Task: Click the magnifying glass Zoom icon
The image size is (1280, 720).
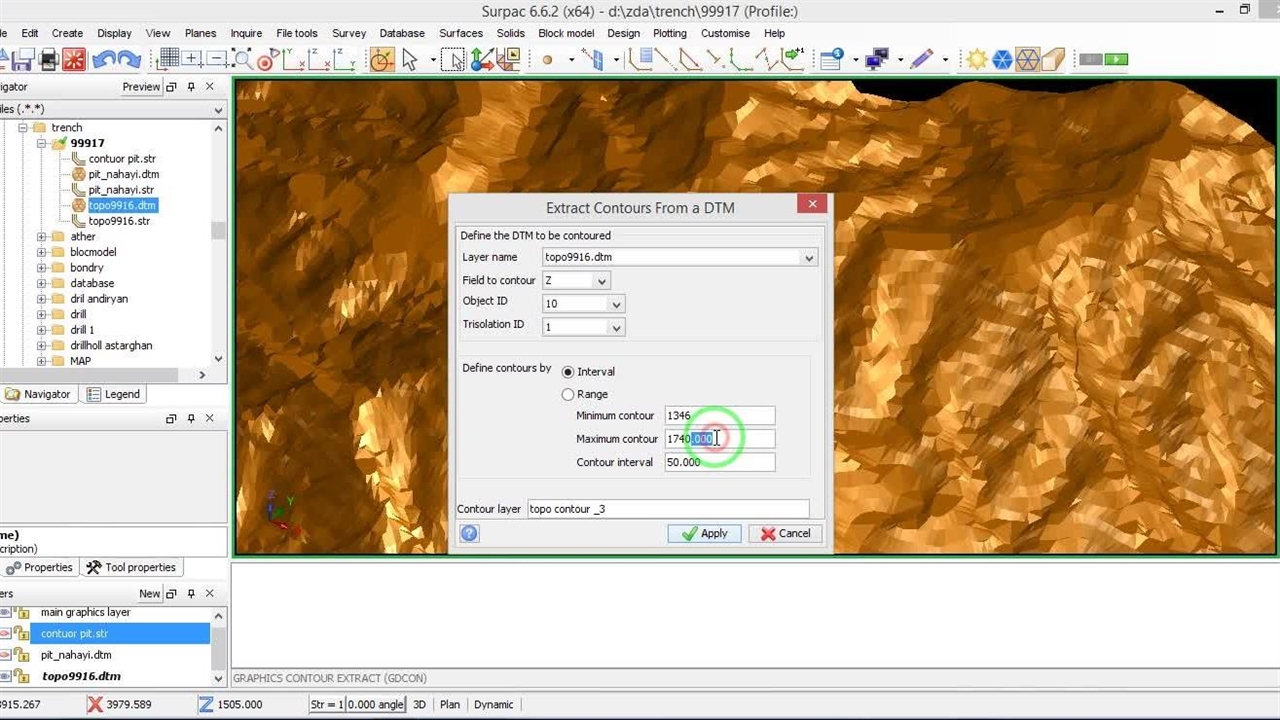Action: [x=243, y=60]
